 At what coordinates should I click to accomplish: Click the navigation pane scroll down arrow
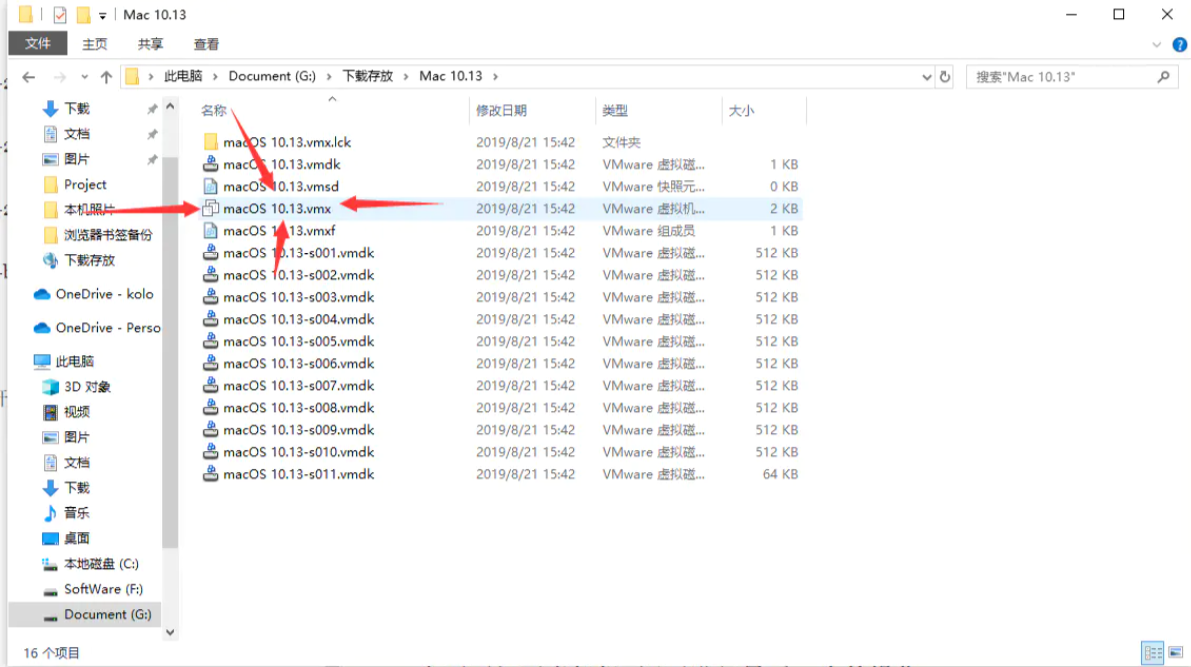click(170, 632)
